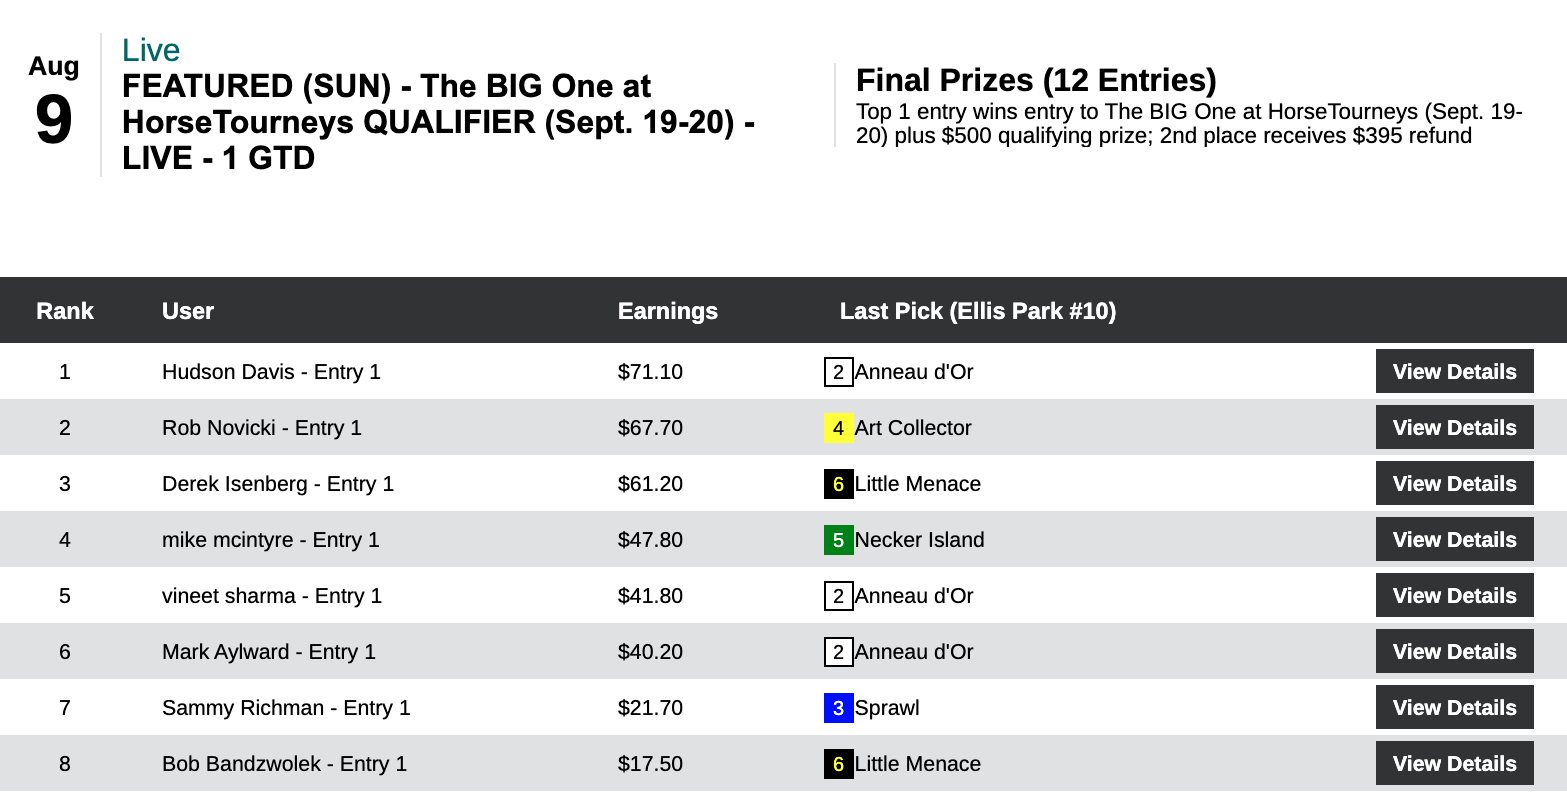
Task: Click Bob Bandzwolek's number 6 badge
Action: click(838, 764)
